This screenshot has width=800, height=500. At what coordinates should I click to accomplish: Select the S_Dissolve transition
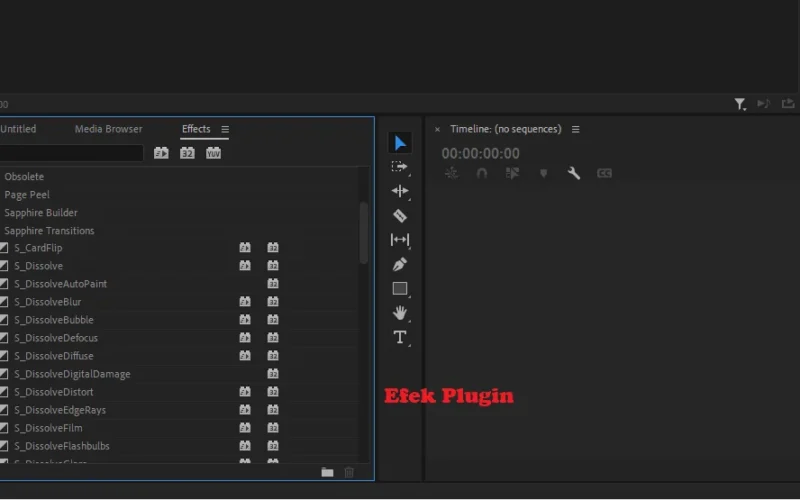[x=39, y=266]
